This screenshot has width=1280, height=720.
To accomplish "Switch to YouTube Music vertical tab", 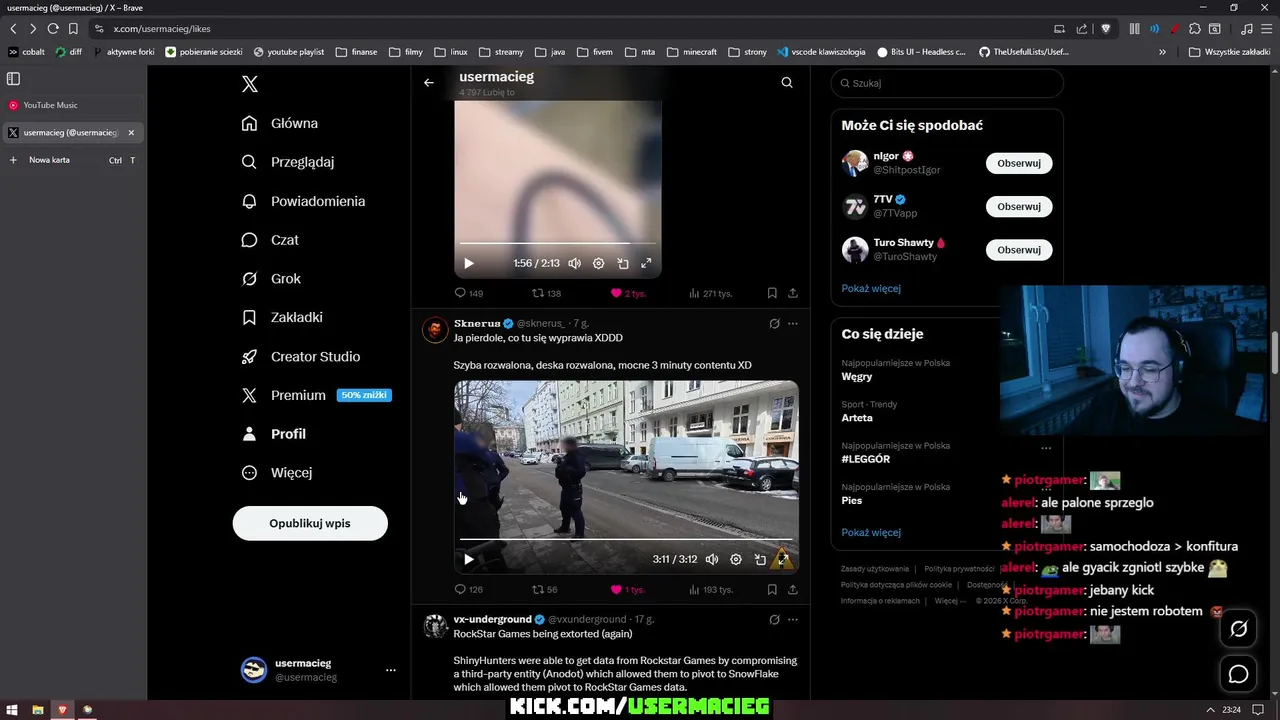I will click(72, 105).
